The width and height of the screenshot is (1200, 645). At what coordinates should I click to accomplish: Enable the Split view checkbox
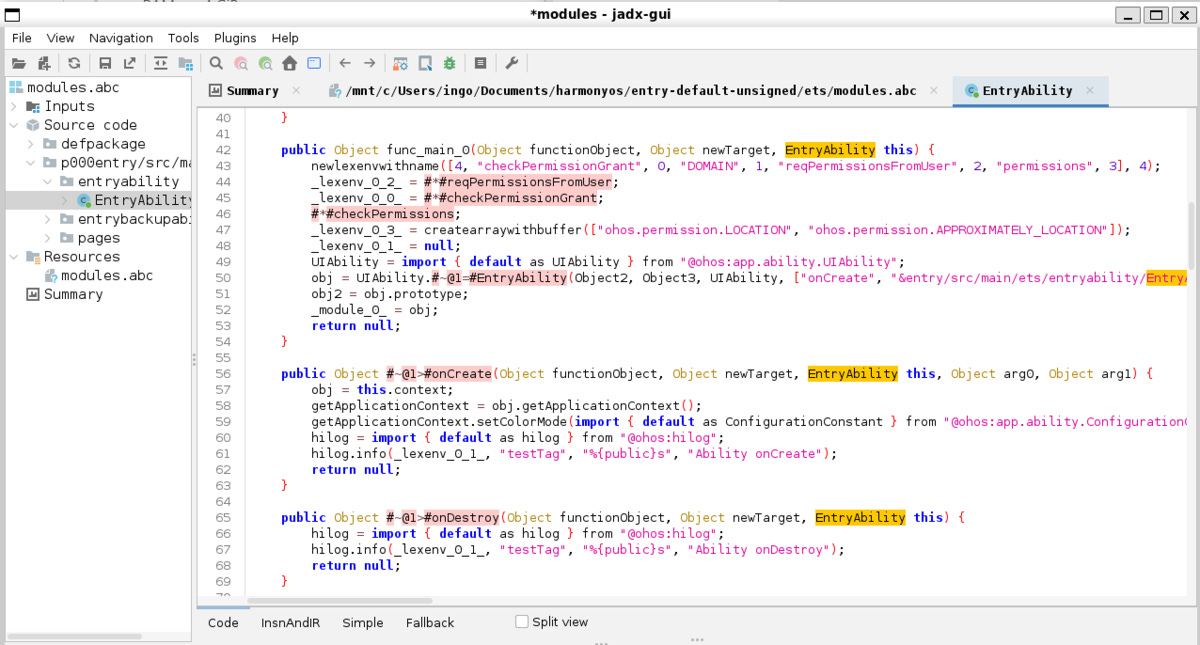pos(521,622)
